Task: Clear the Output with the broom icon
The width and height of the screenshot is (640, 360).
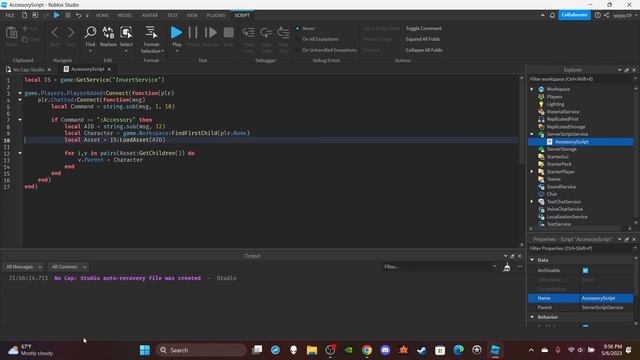Action: click(x=507, y=267)
